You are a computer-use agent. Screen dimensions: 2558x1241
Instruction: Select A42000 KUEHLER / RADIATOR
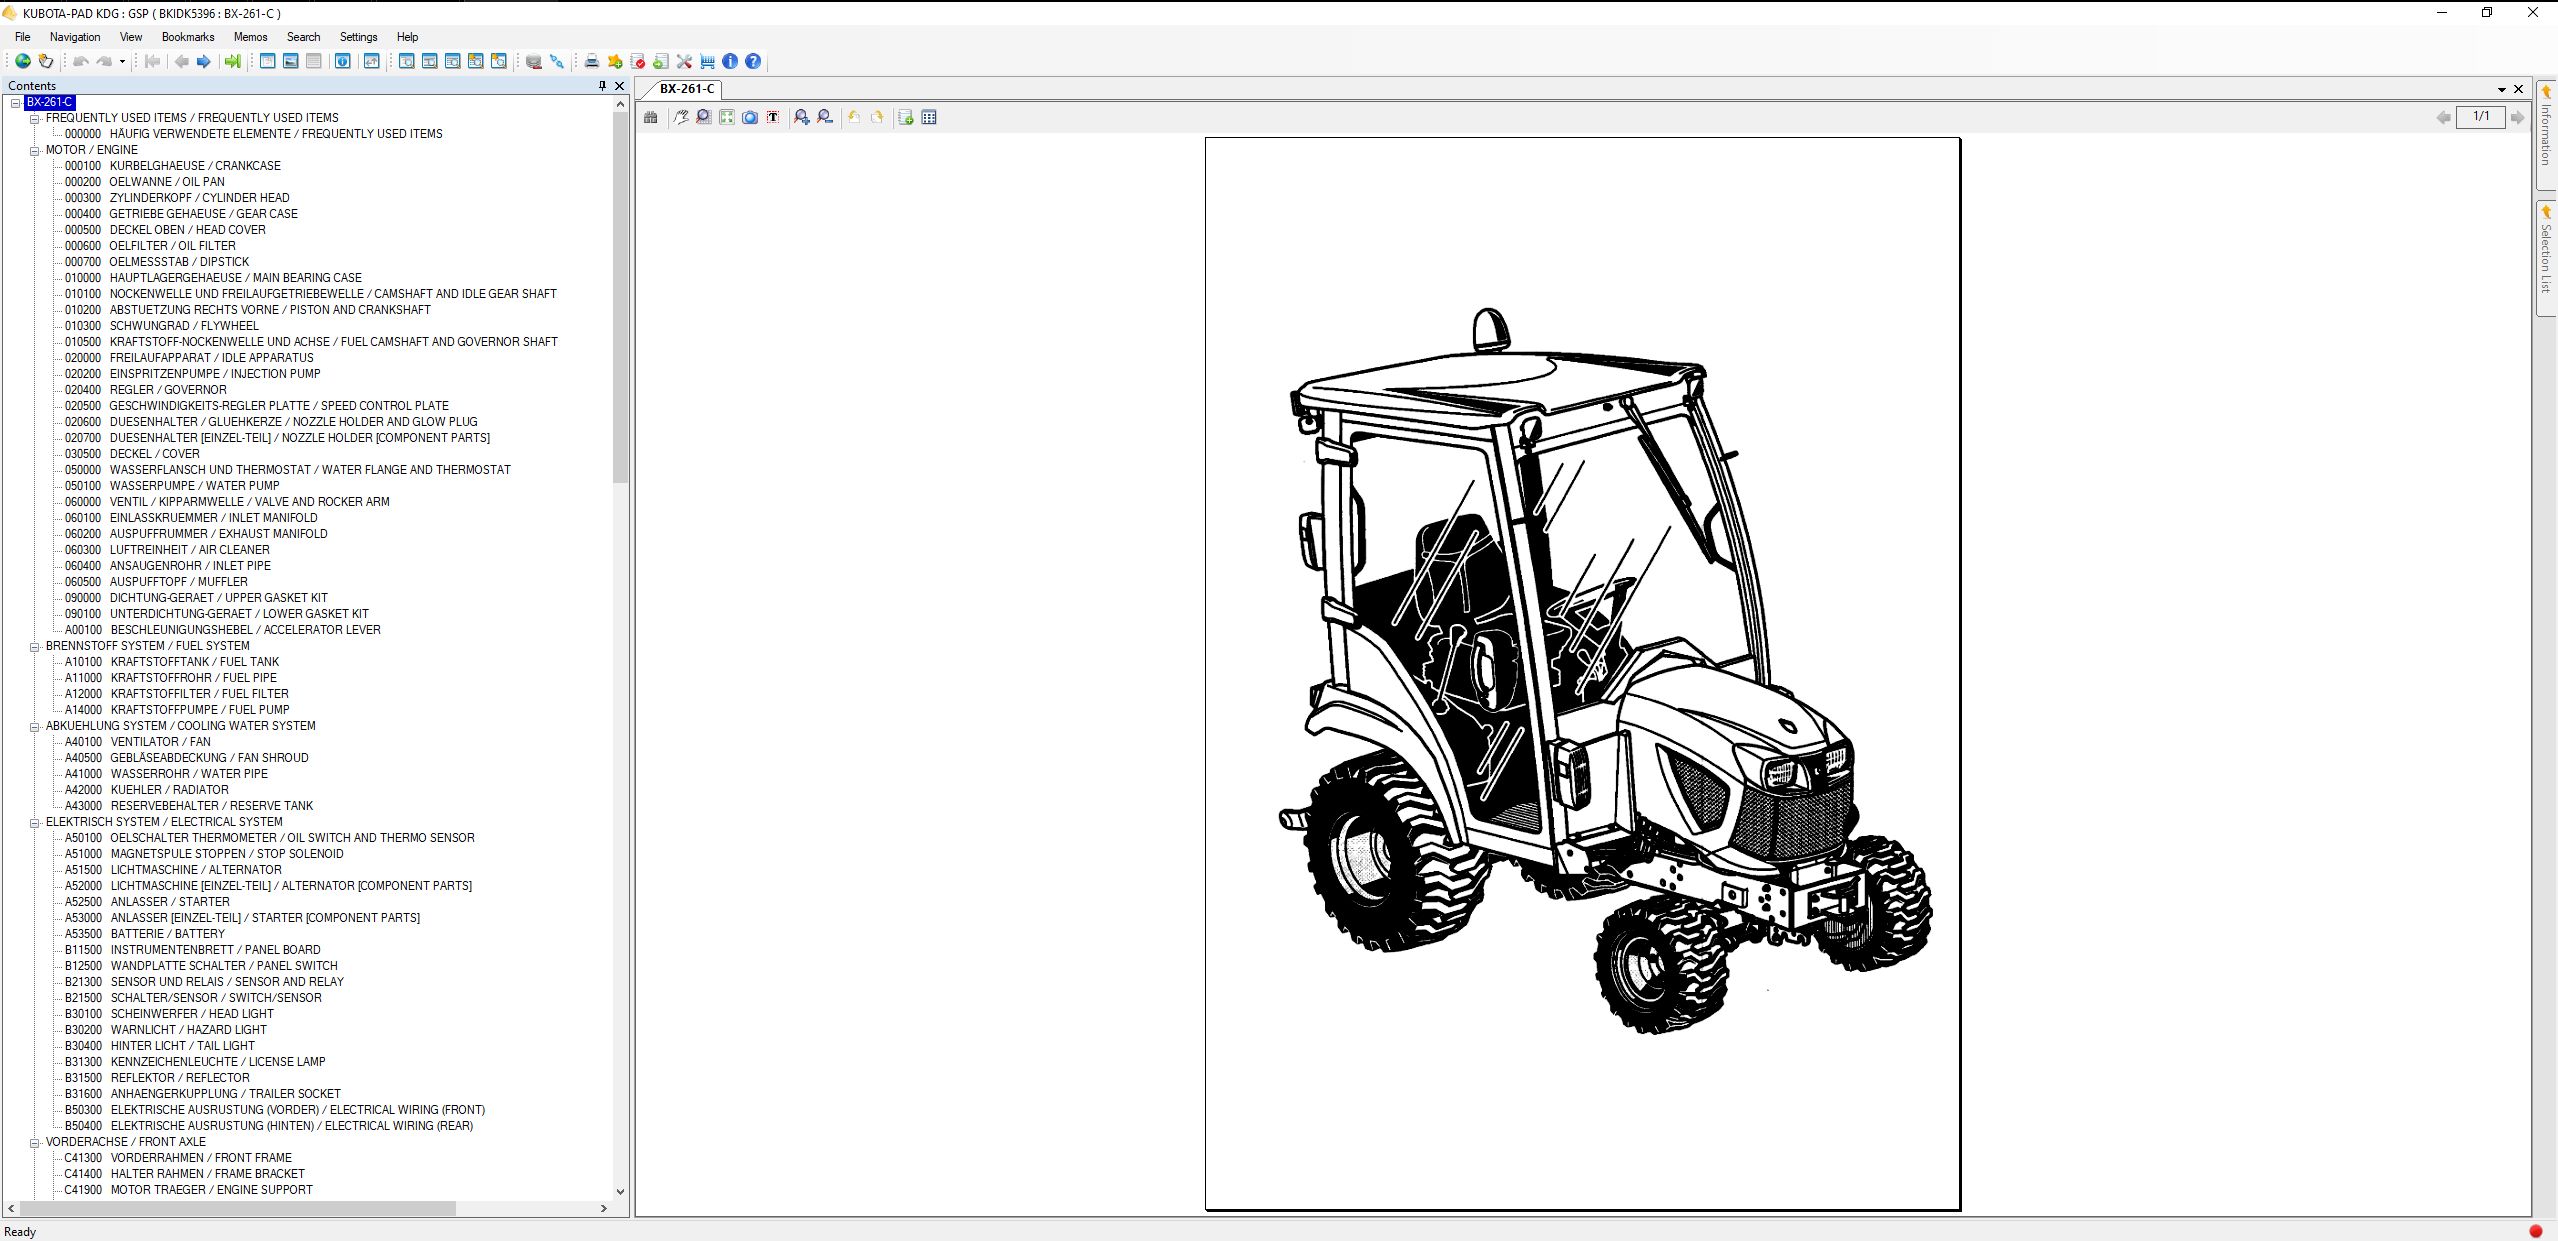(146, 790)
